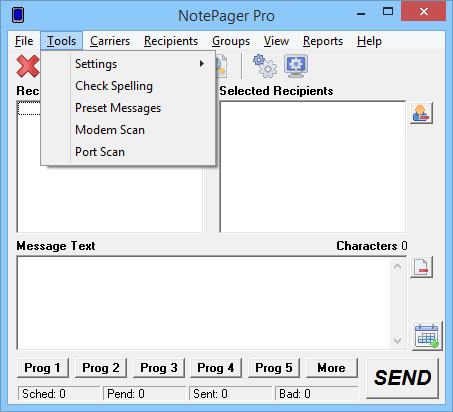Viewport: 453px width, 412px height.
Task: Click the Prog 3 button
Action: [x=159, y=368]
